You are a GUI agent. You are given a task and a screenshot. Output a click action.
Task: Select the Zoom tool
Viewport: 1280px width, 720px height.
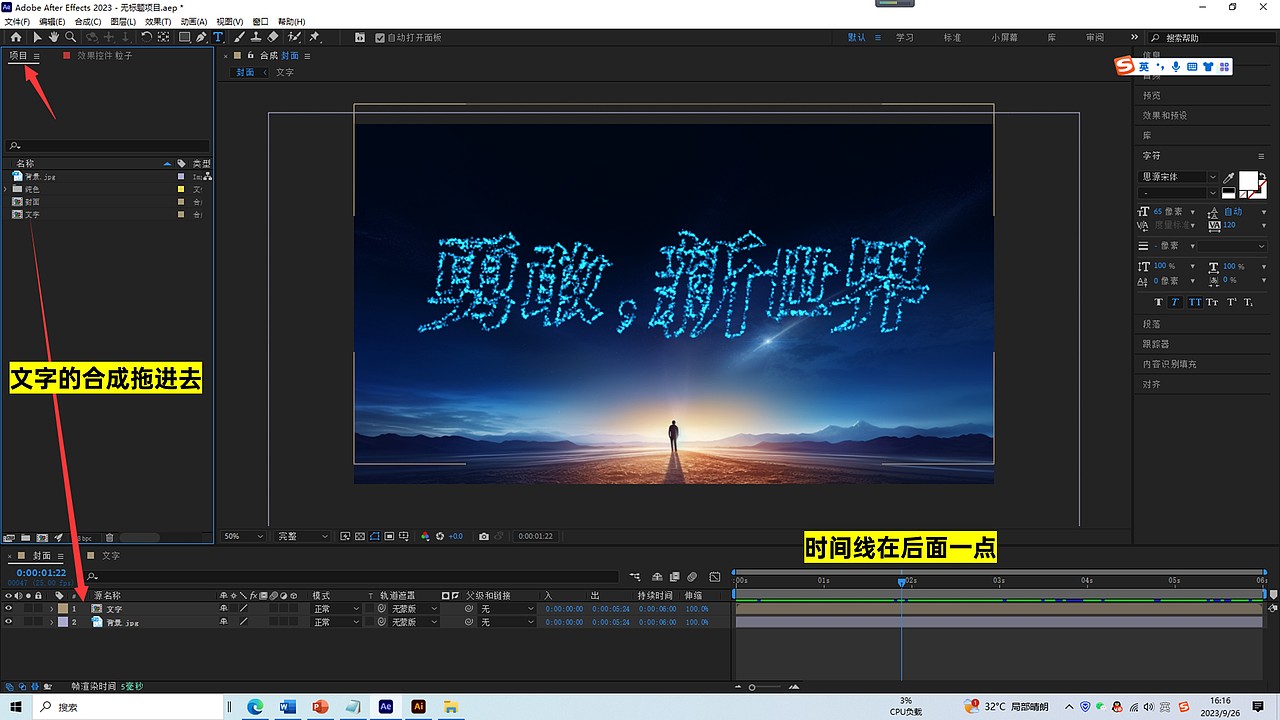click(70, 37)
